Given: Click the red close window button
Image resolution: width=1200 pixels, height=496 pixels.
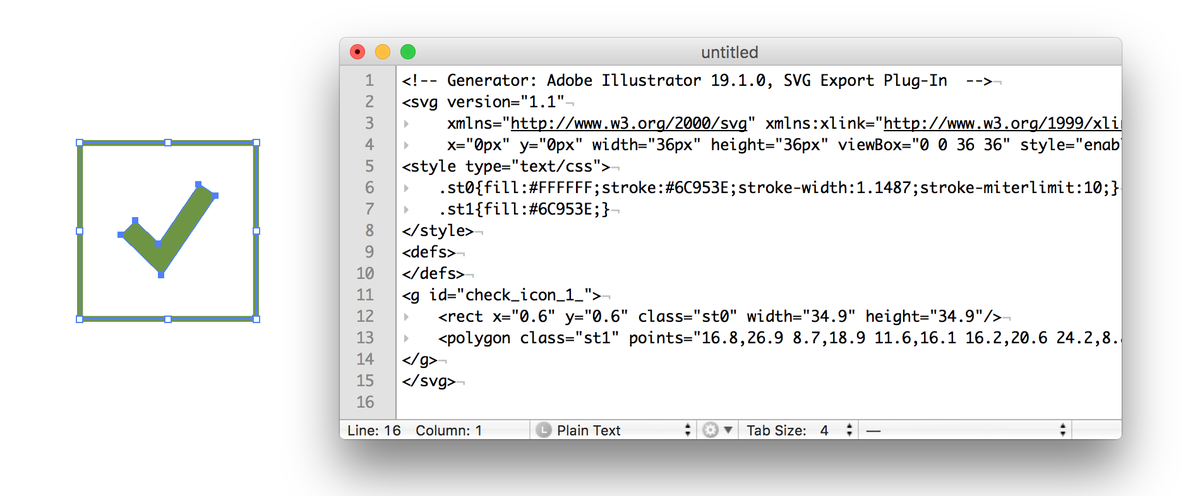Looking at the screenshot, I should point(357,52).
